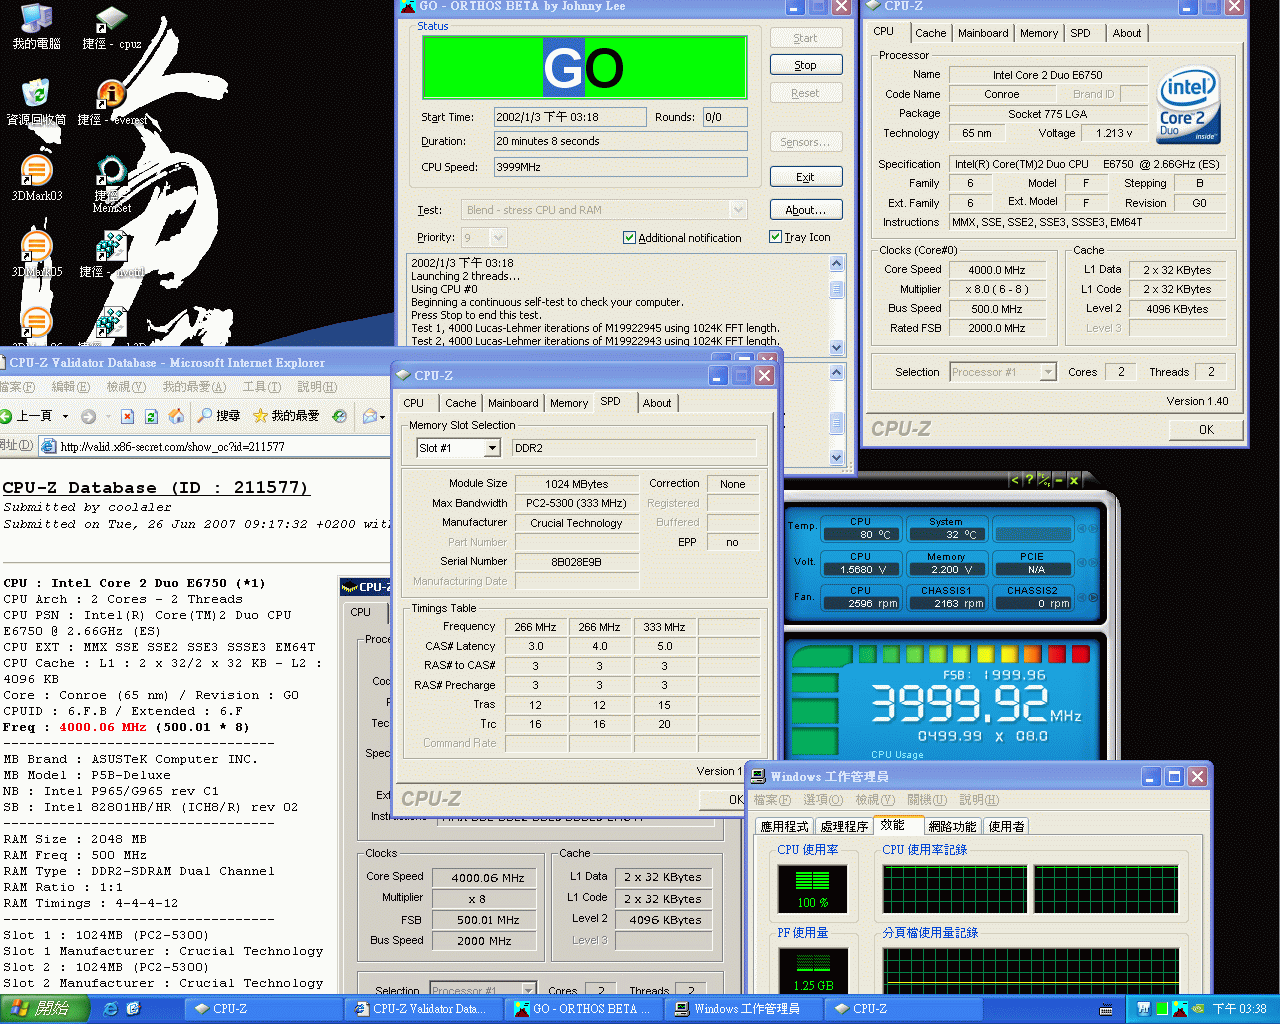
Task: Click the Mail envelope icon in Internet Explorer
Action: point(370,416)
